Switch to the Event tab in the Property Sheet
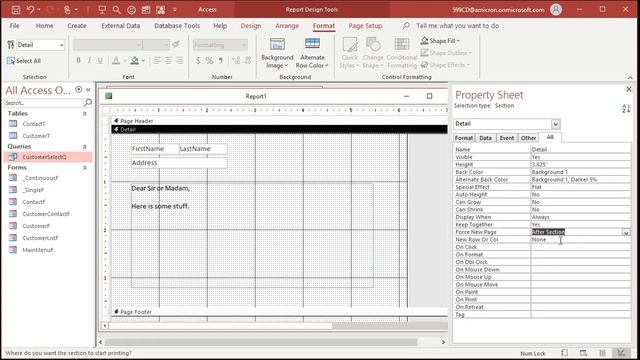The width and height of the screenshot is (640, 360). click(507, 138)
